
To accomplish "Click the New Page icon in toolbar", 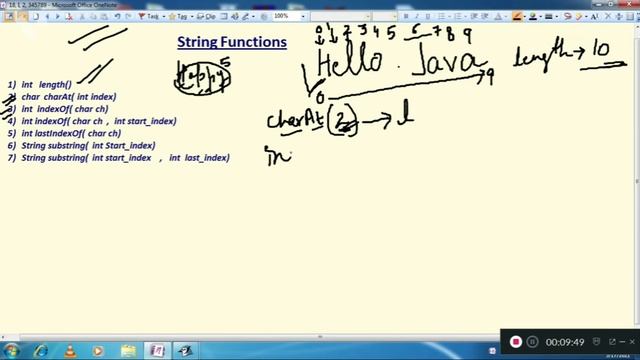I will (36, 16).
